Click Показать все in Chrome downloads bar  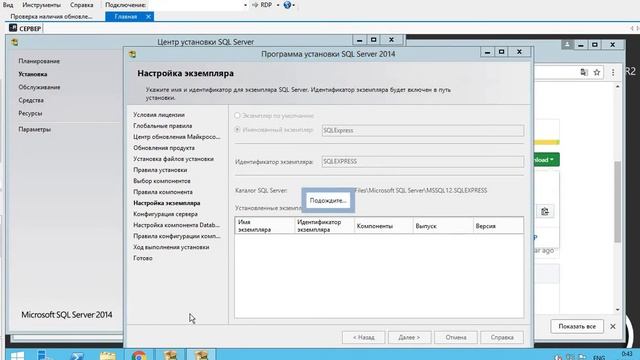(577, 327)
